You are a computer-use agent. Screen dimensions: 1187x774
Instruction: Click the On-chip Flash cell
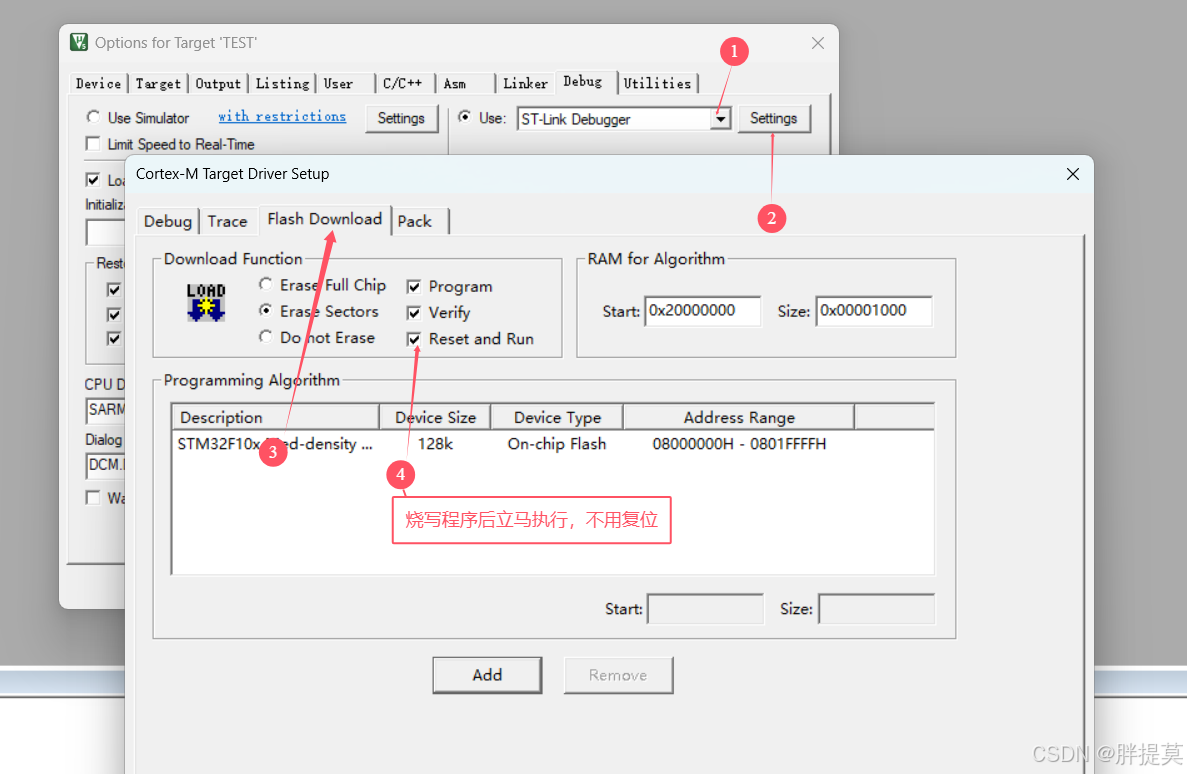click(556, 444)
